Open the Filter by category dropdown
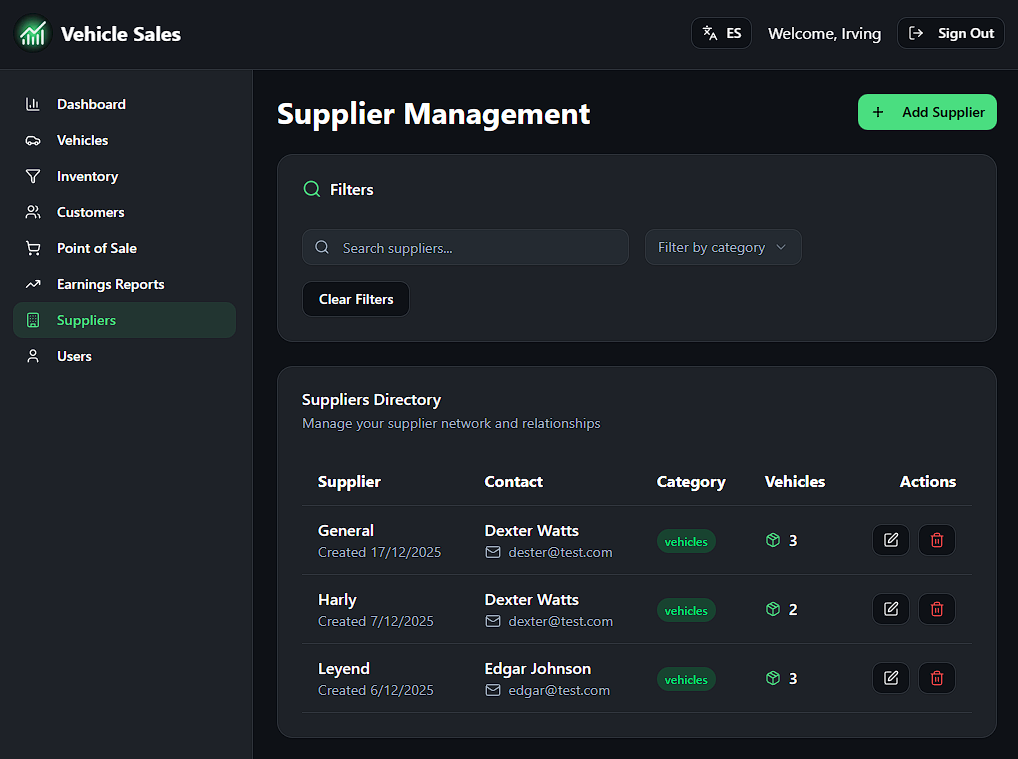The height and width of the screenshot is (759, 1018). point(723,247)
